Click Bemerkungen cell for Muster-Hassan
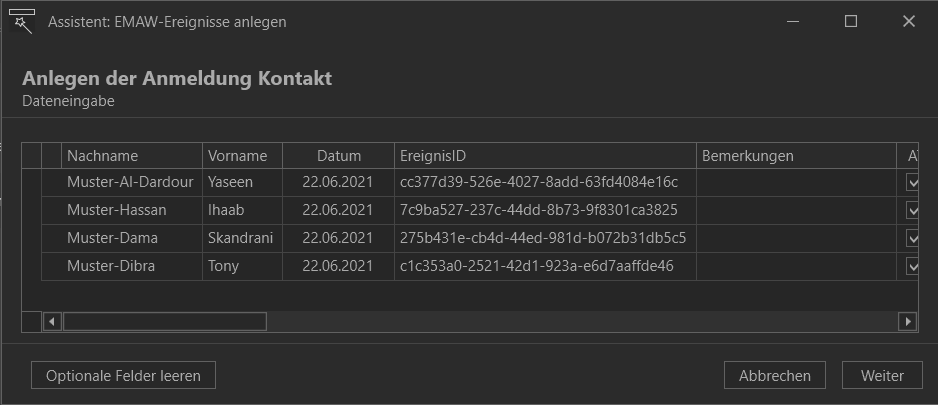The height and width of the screenshot is (405, 938). [x=796, y=211]
